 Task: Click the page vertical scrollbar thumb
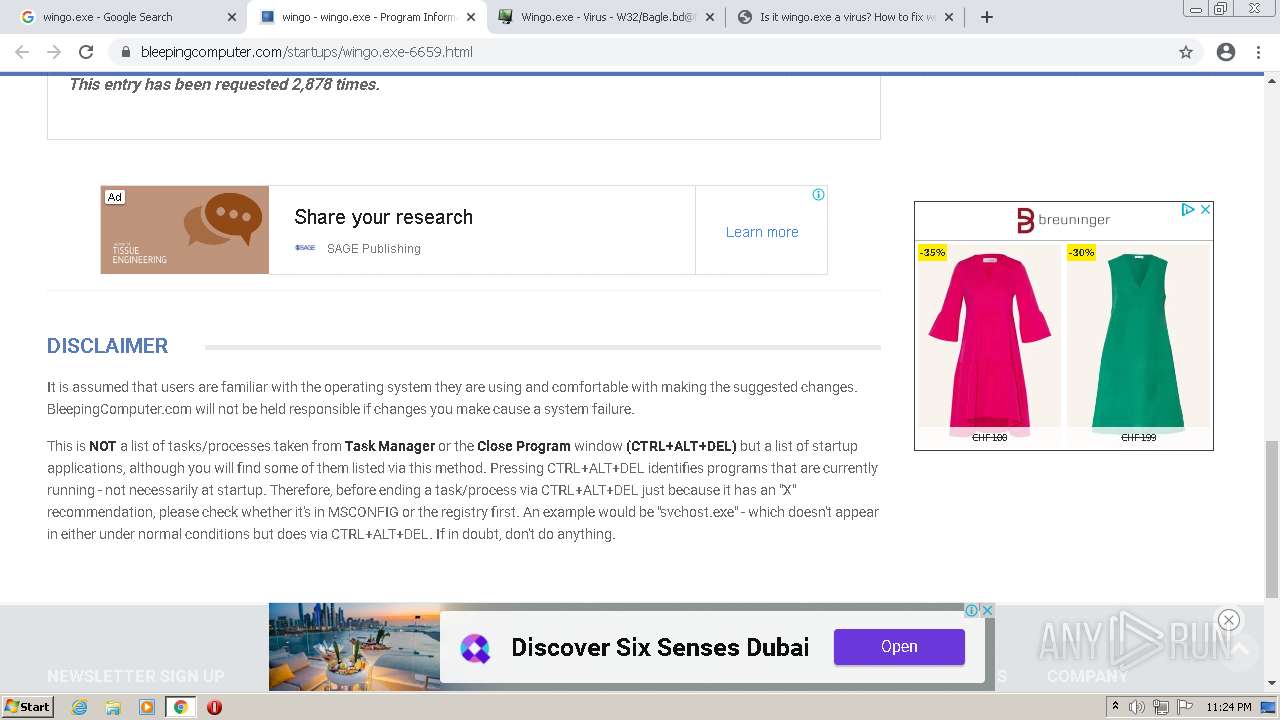tap(1272, 518)
